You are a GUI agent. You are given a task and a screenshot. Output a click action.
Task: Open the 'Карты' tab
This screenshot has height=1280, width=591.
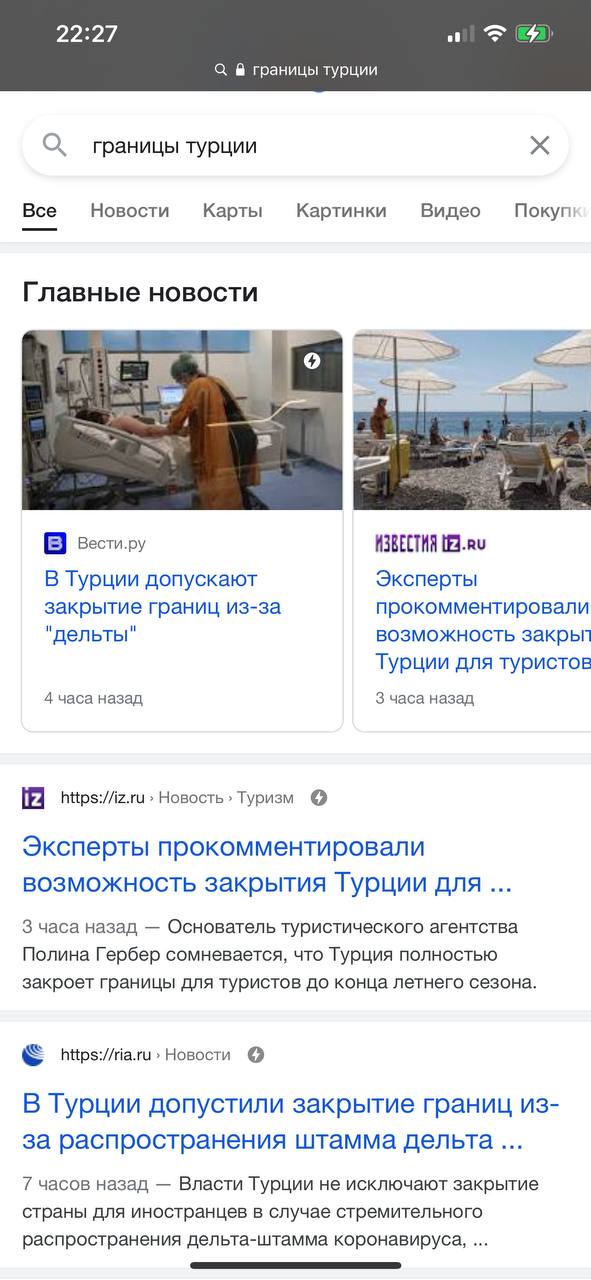(233, 211)
